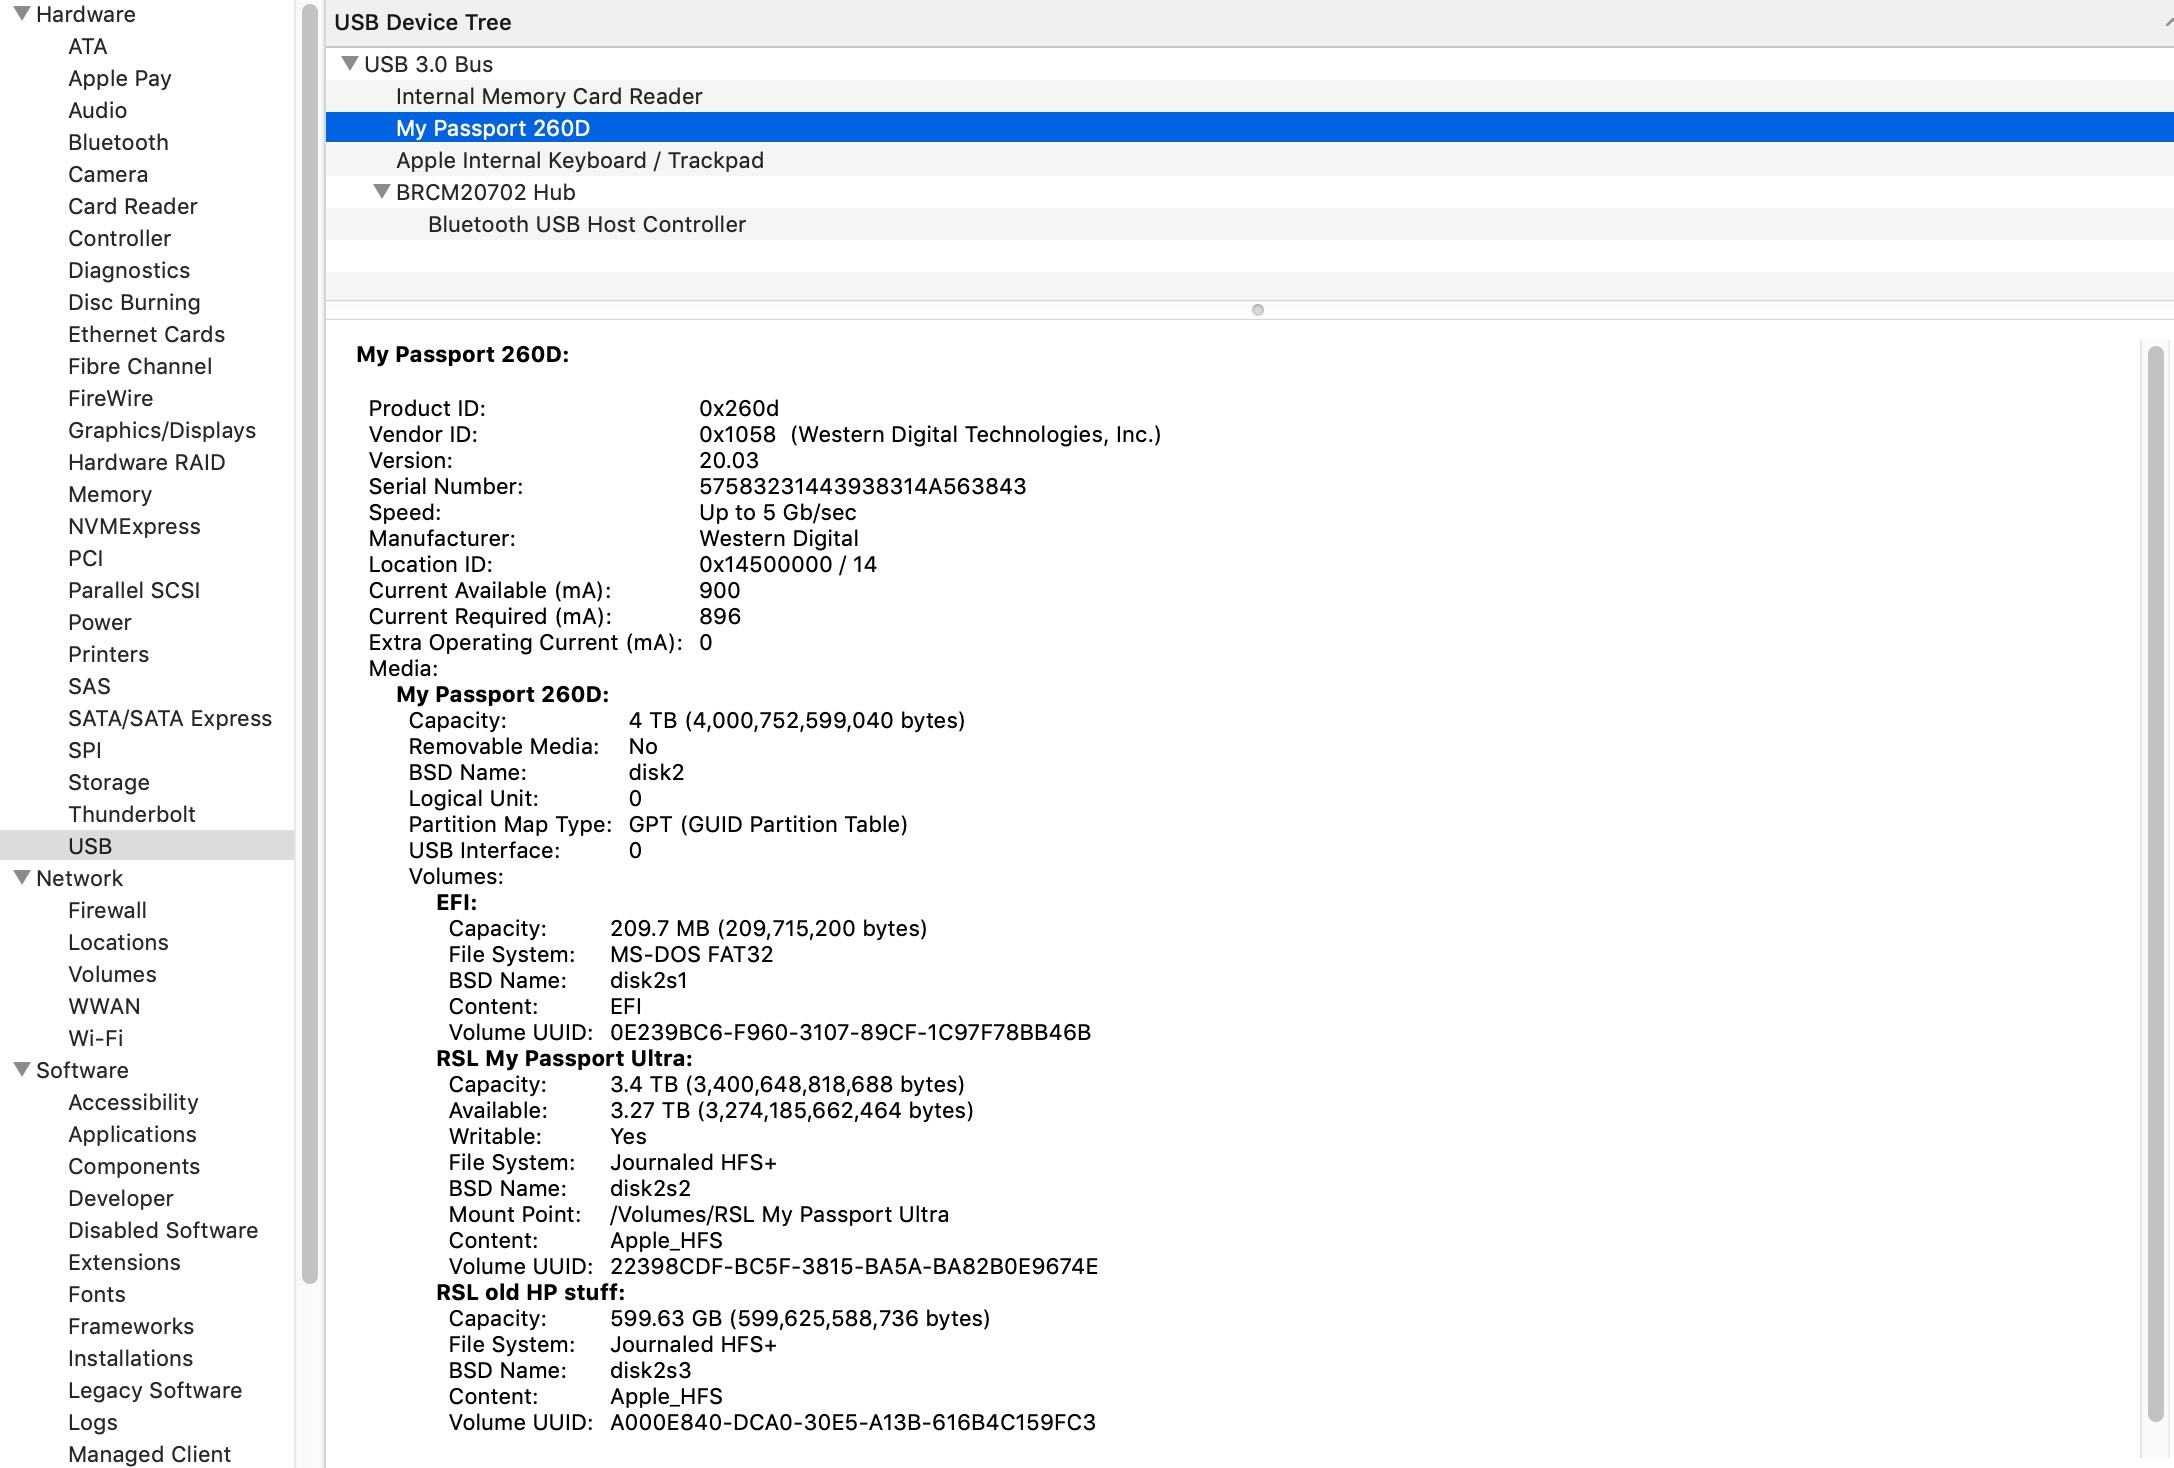Select Audio in the sidebar
The height and width of the screenshot is (1468, 2174).
tap(97, 110)
